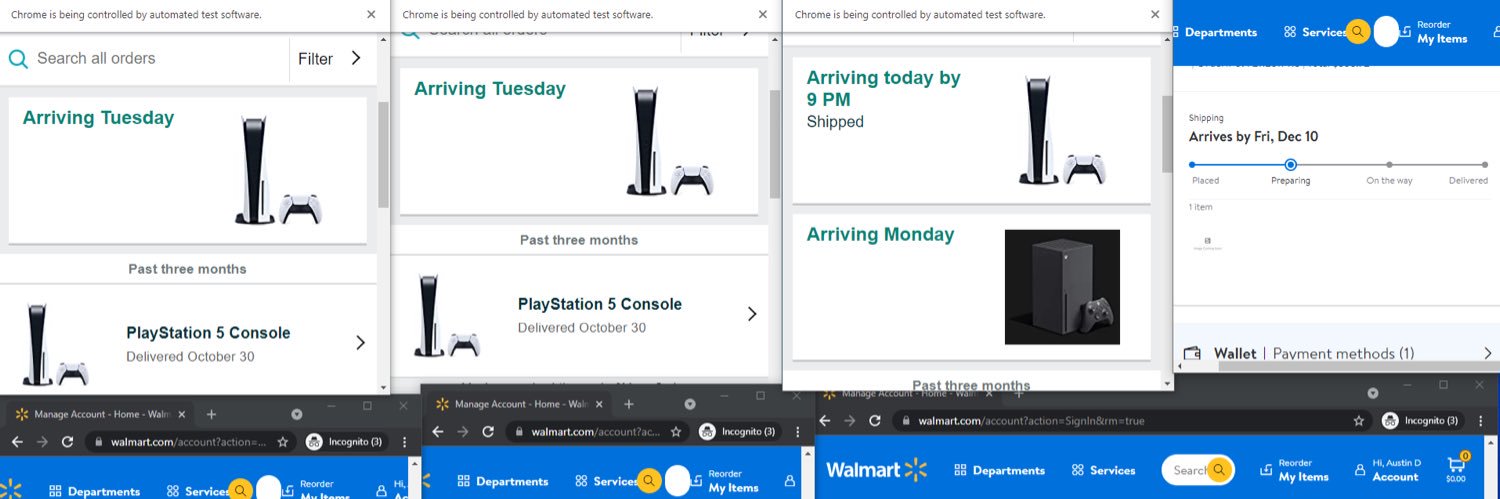Open Arriving Tuesday card in the leftmost popup

188,170
